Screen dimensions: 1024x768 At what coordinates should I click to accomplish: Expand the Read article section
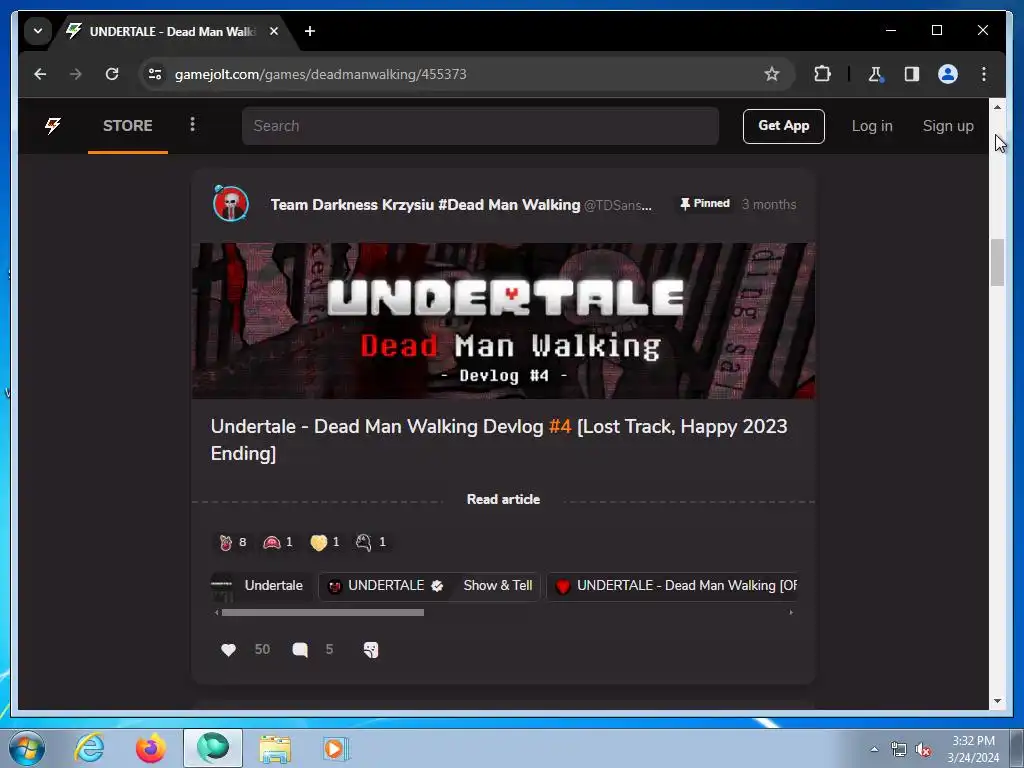[503, 500]
